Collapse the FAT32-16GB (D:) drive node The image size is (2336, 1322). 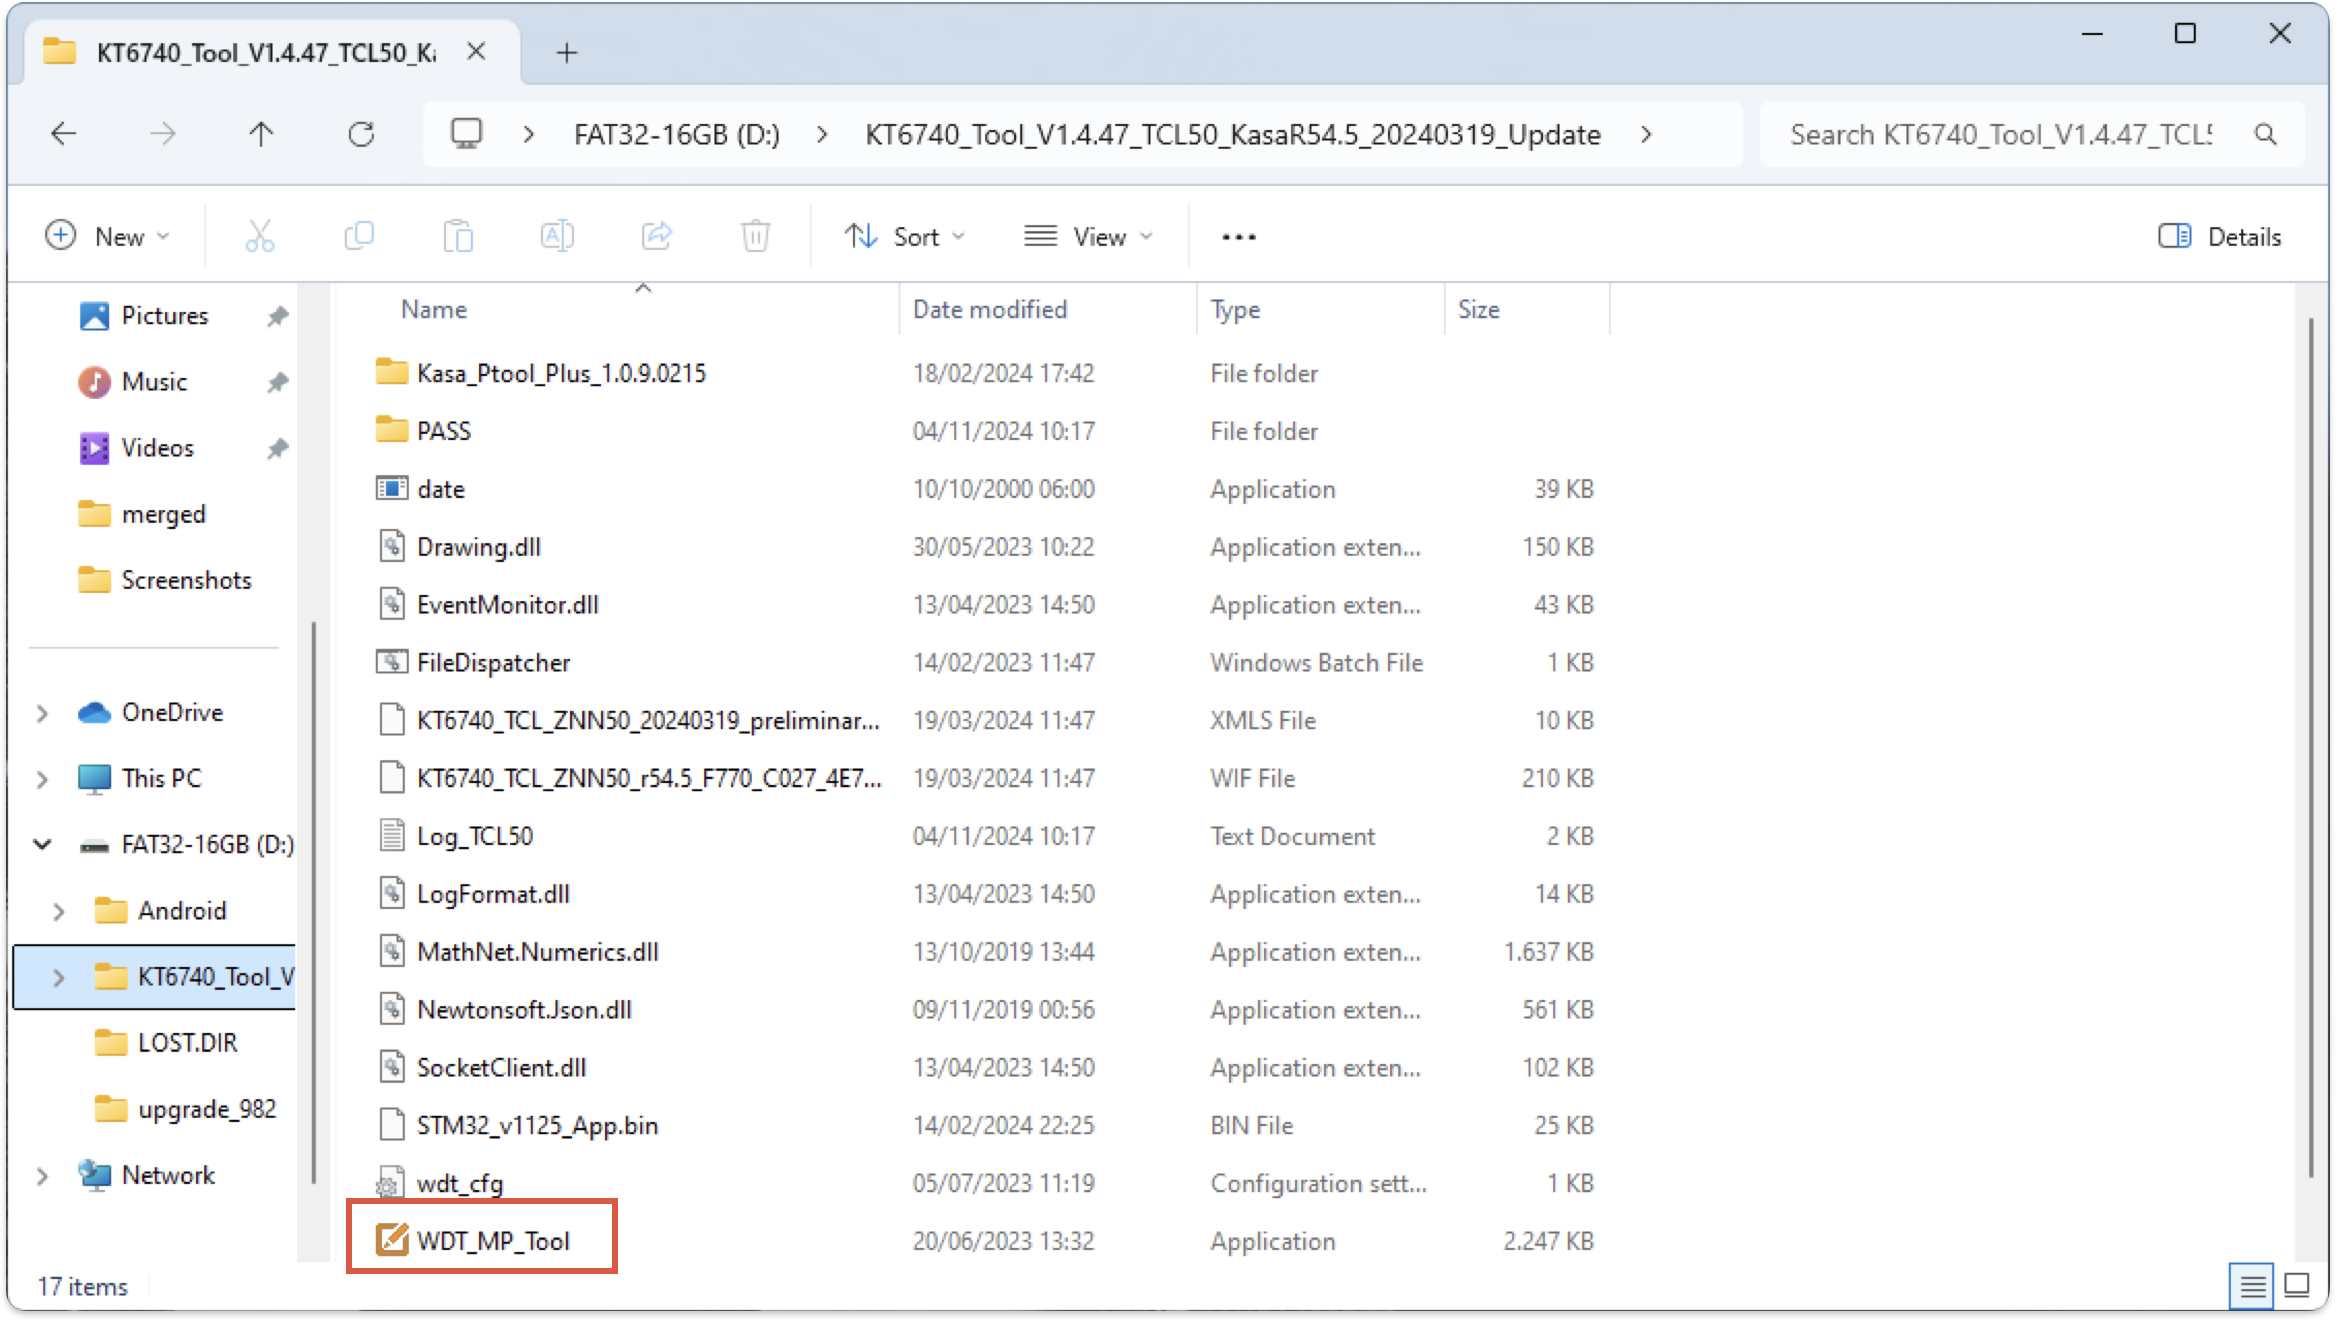tap(42, 845)
